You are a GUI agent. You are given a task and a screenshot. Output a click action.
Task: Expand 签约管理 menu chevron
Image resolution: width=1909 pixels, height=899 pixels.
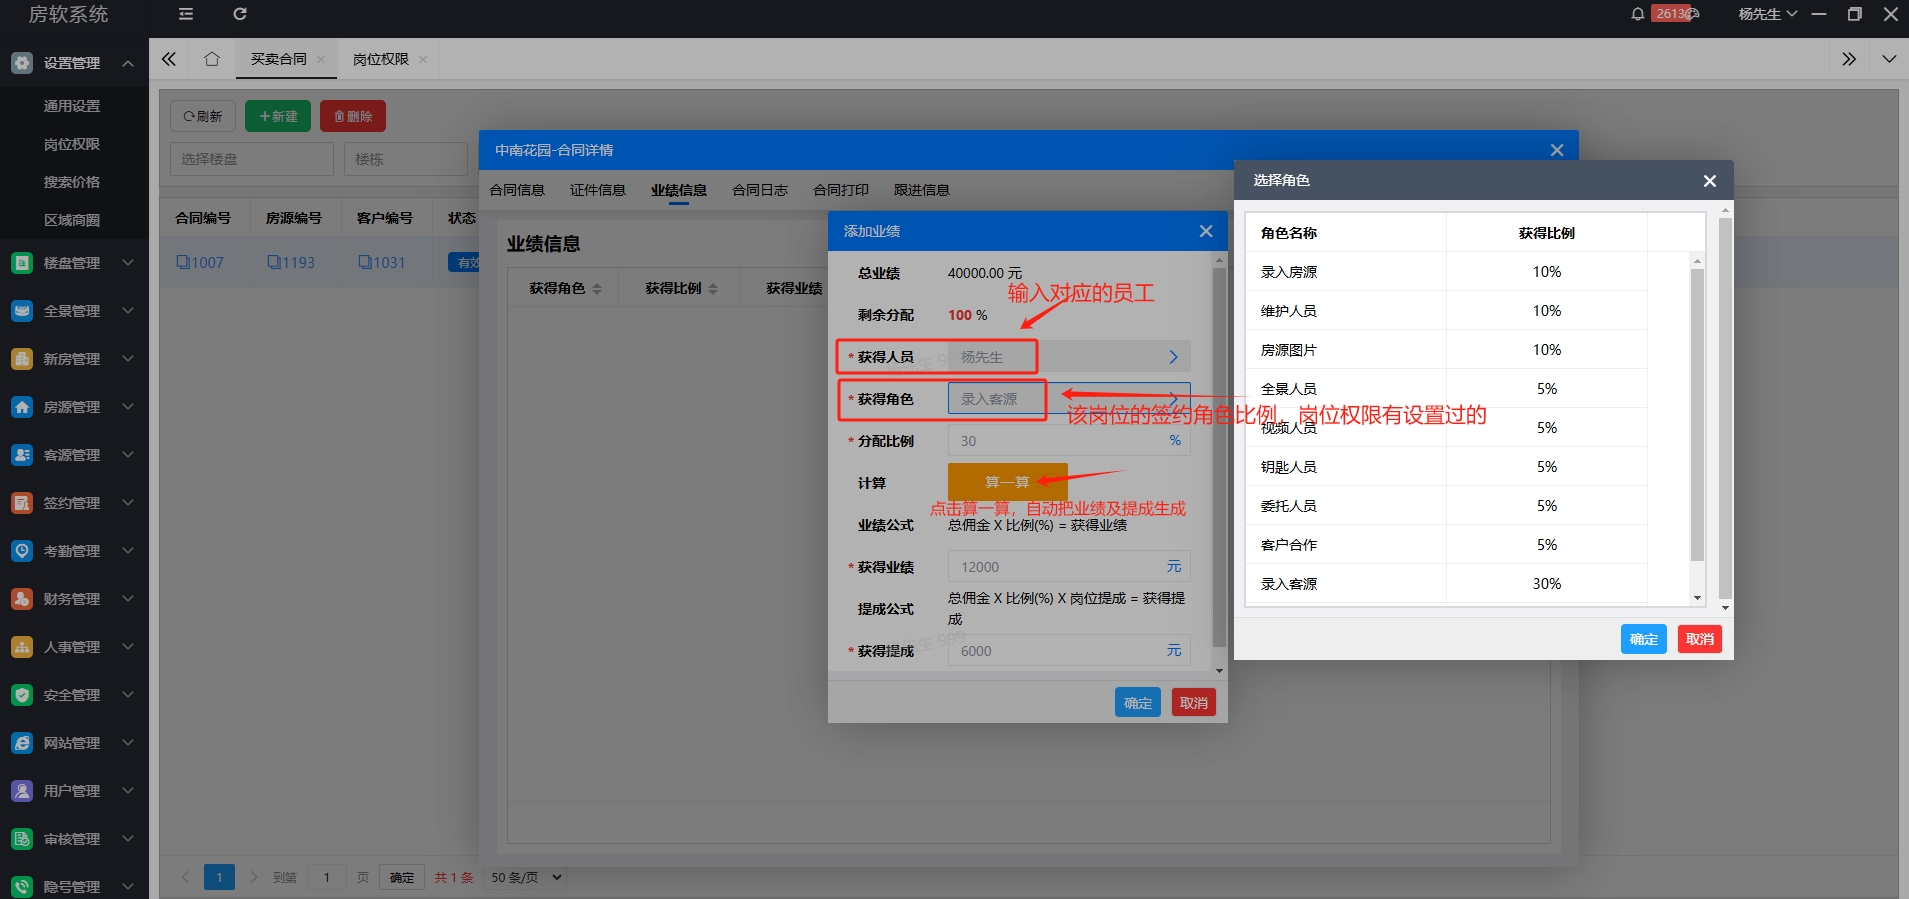click(128, 503)
